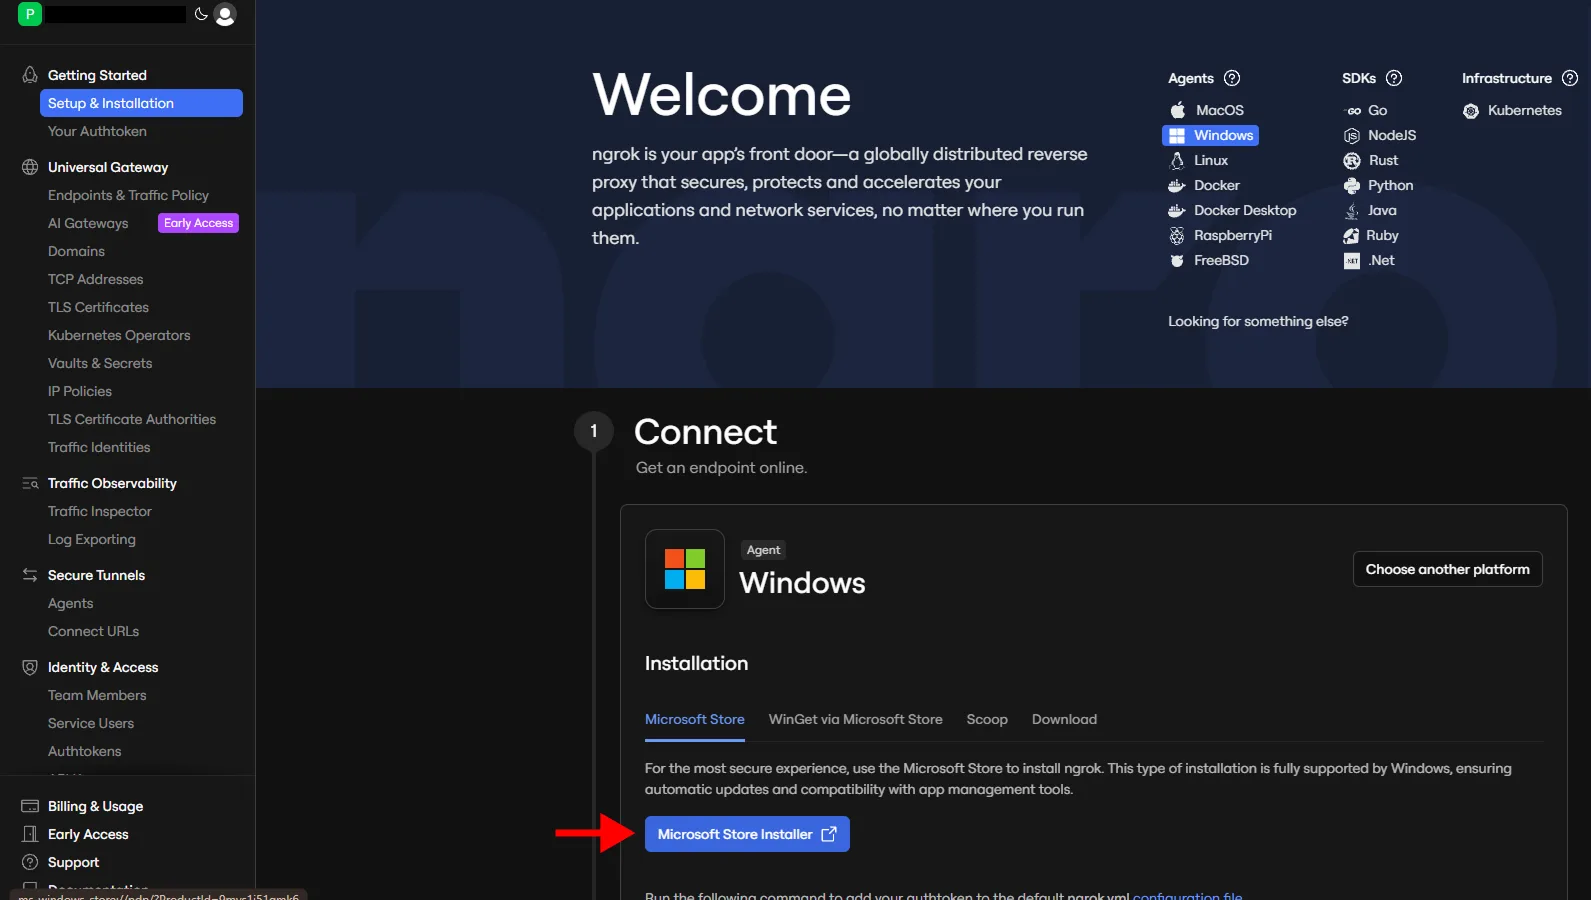Screen dimensions: 1591x900
Task: Switch to WinGet via Microsoft Store tab
Action: point(855,719)
